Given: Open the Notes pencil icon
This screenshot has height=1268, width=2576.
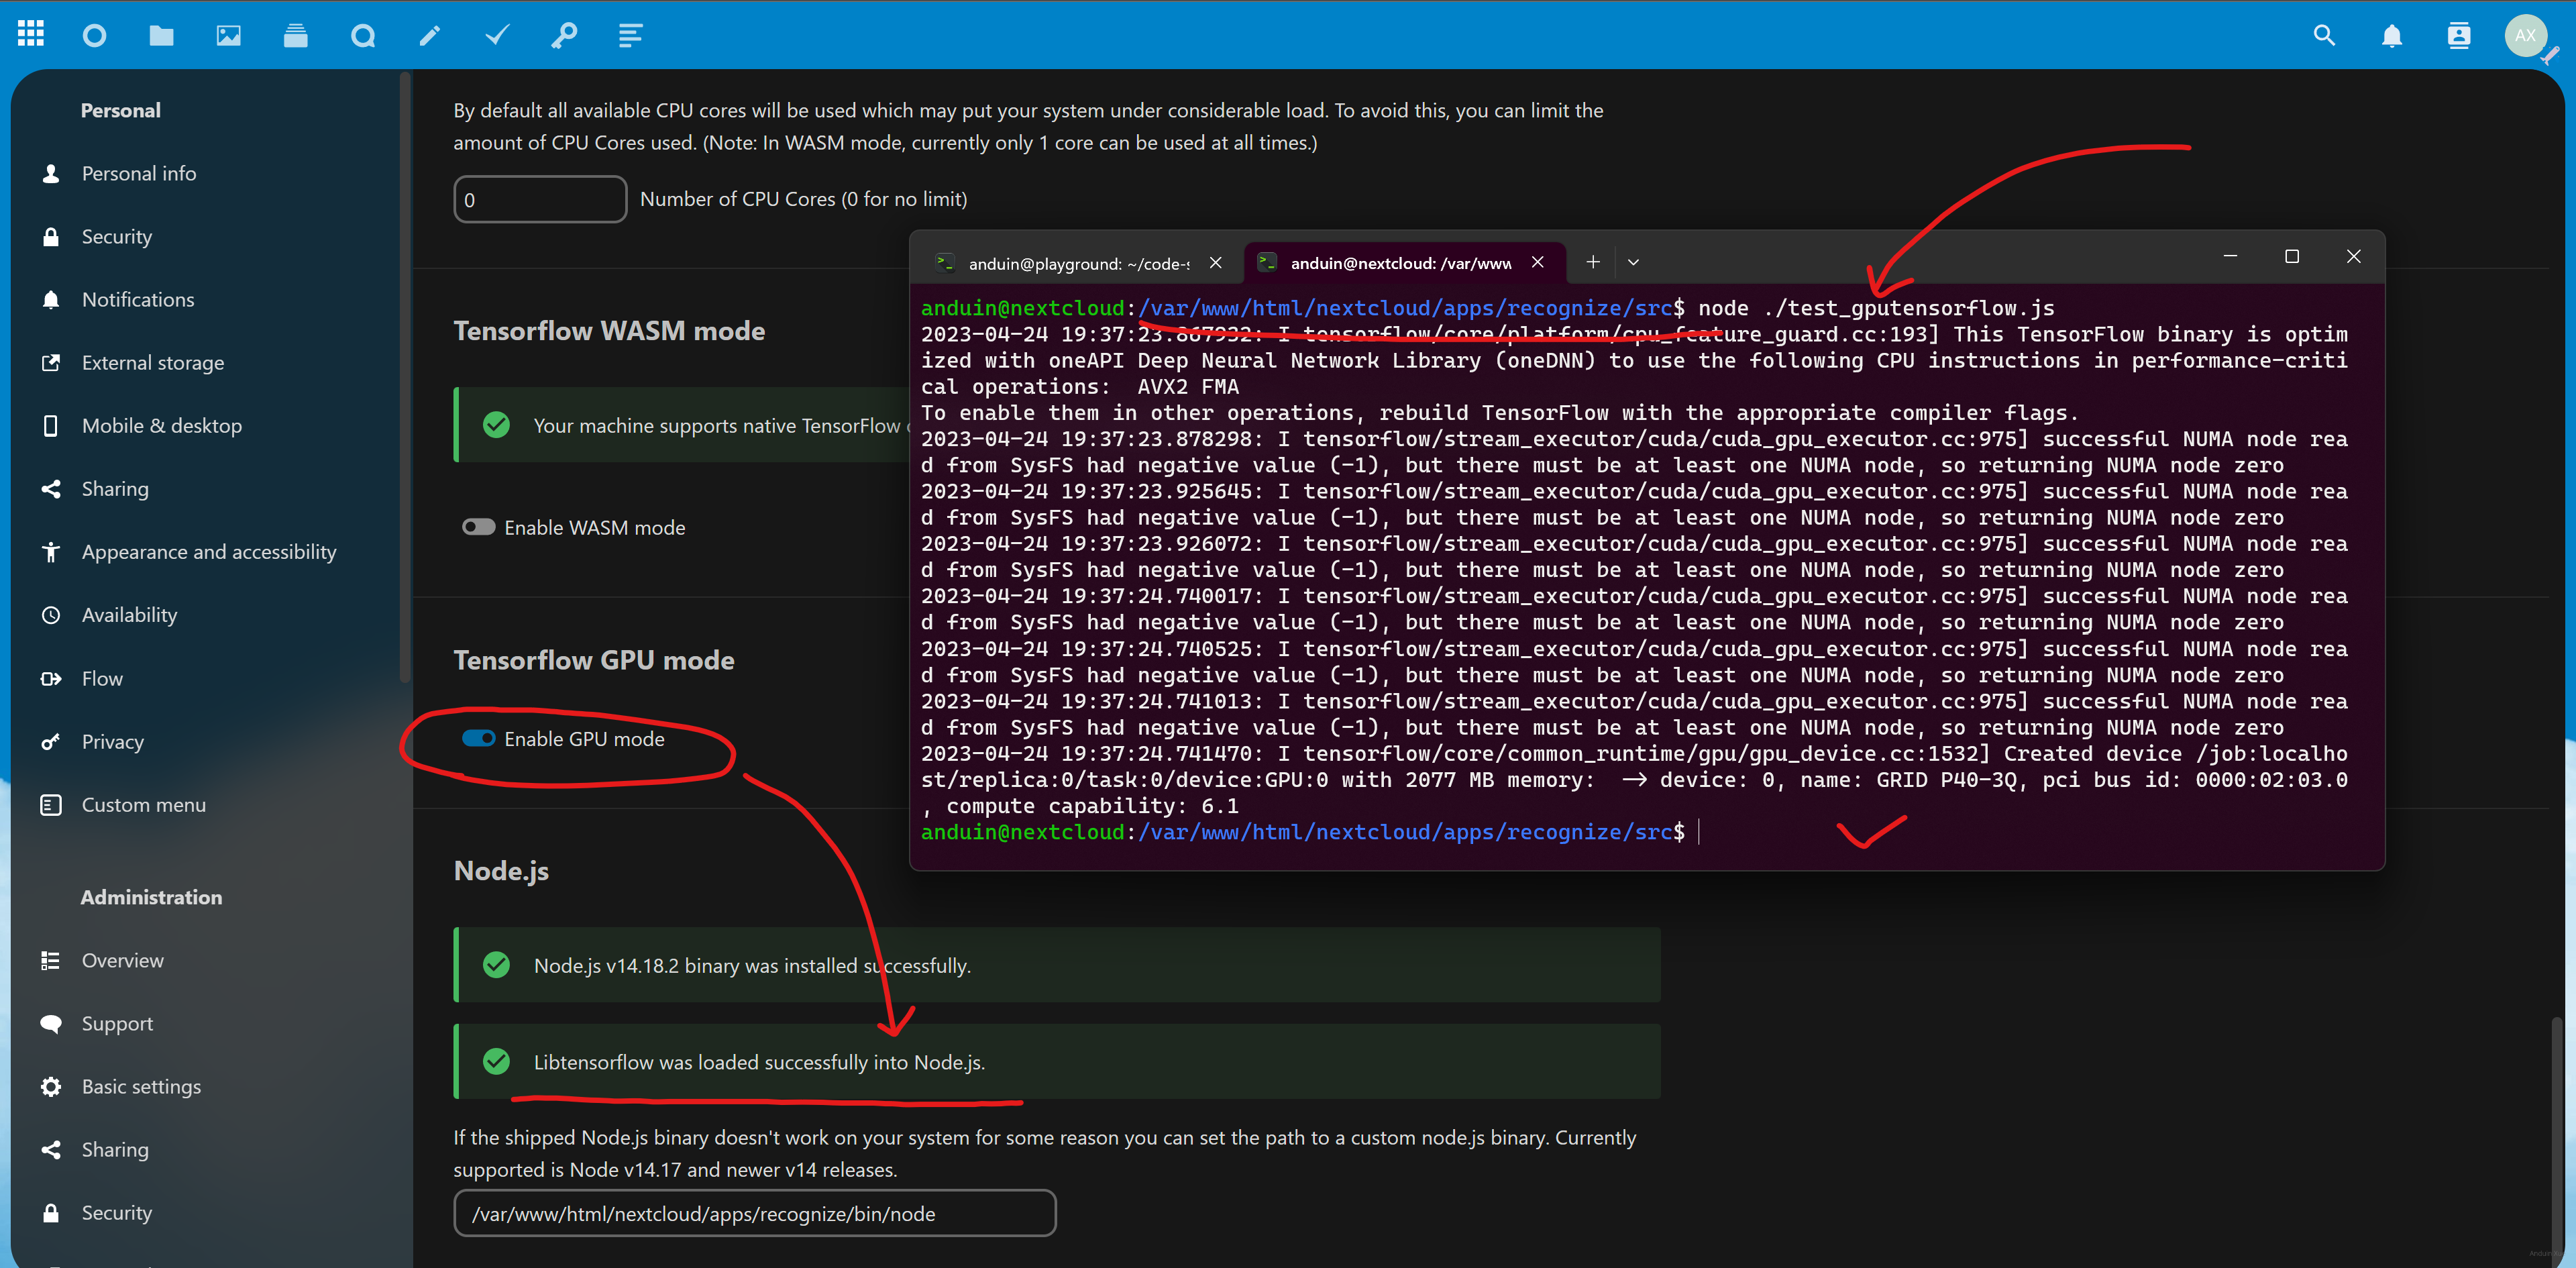Looking at the screenshot, I should tap(429, 36).
